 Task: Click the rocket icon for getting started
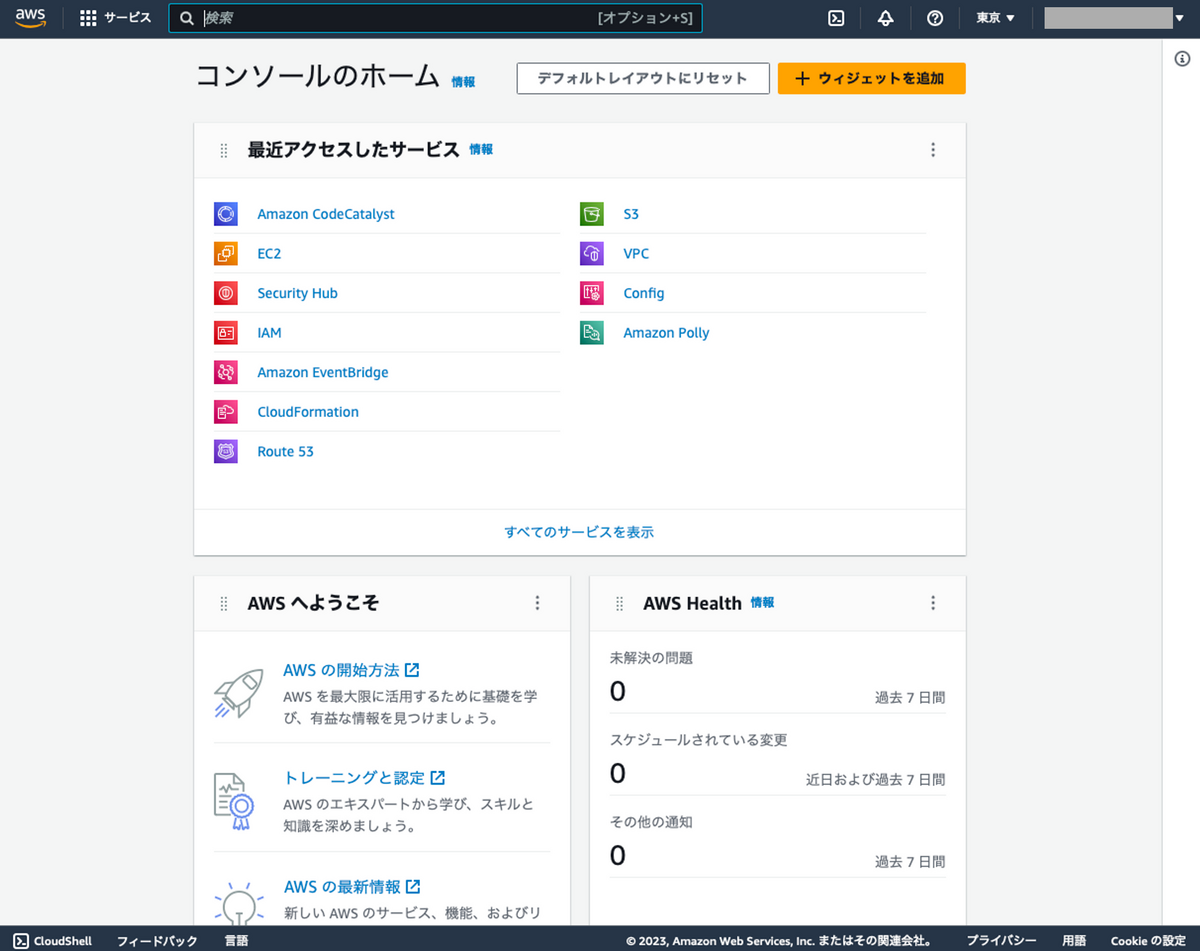click(x=238, y=692)
